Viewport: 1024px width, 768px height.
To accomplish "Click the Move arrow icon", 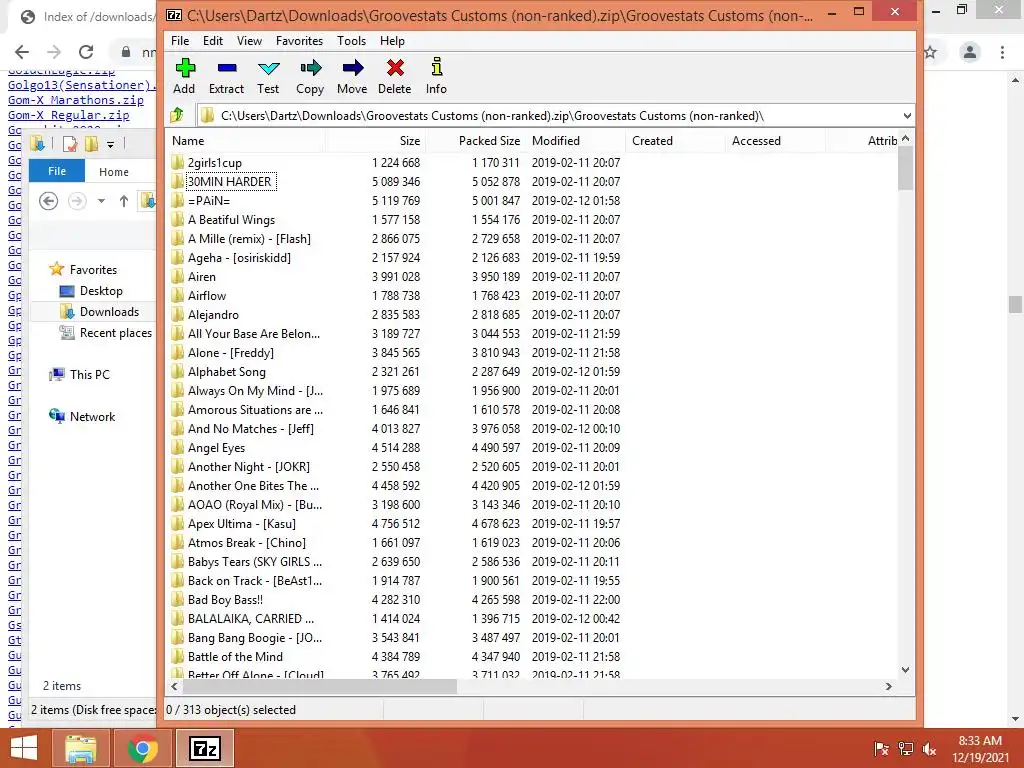I will [x=352, y=76].
